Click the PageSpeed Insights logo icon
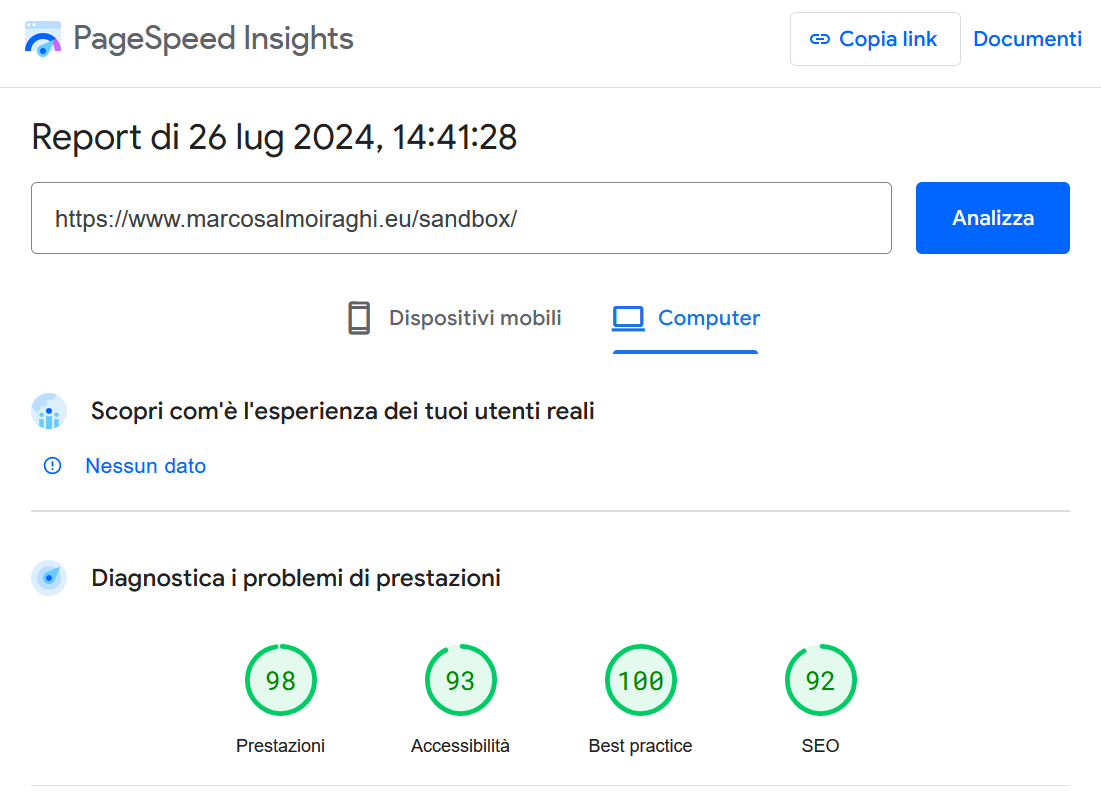 (x=43, y=39)
